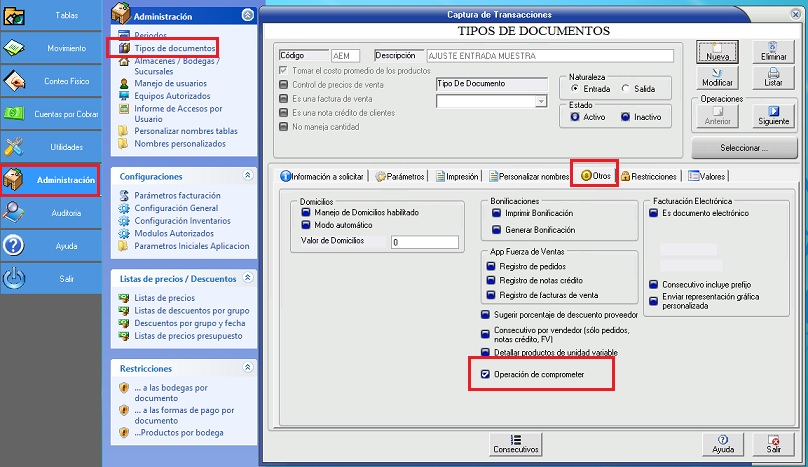This screenshot has width=808, height=467.
Task: Switch to the Restricciones tab
Action: pyautogui.click(x=650, y=176)
